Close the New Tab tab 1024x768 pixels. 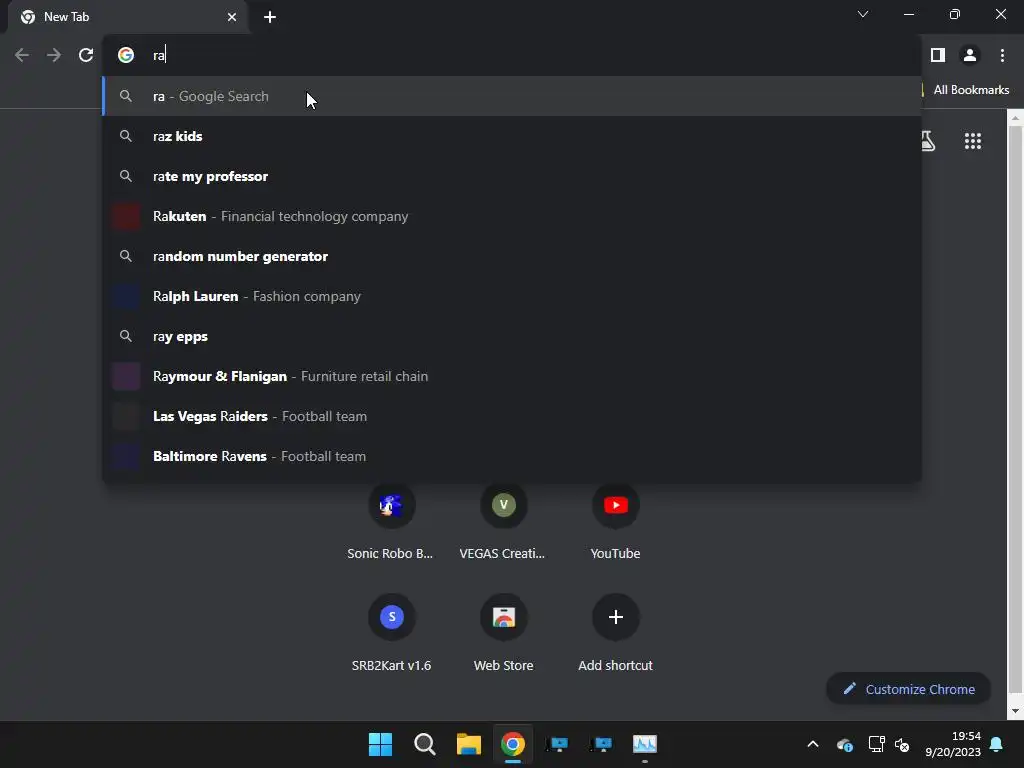pyautogui.click(x=232, y=17)
